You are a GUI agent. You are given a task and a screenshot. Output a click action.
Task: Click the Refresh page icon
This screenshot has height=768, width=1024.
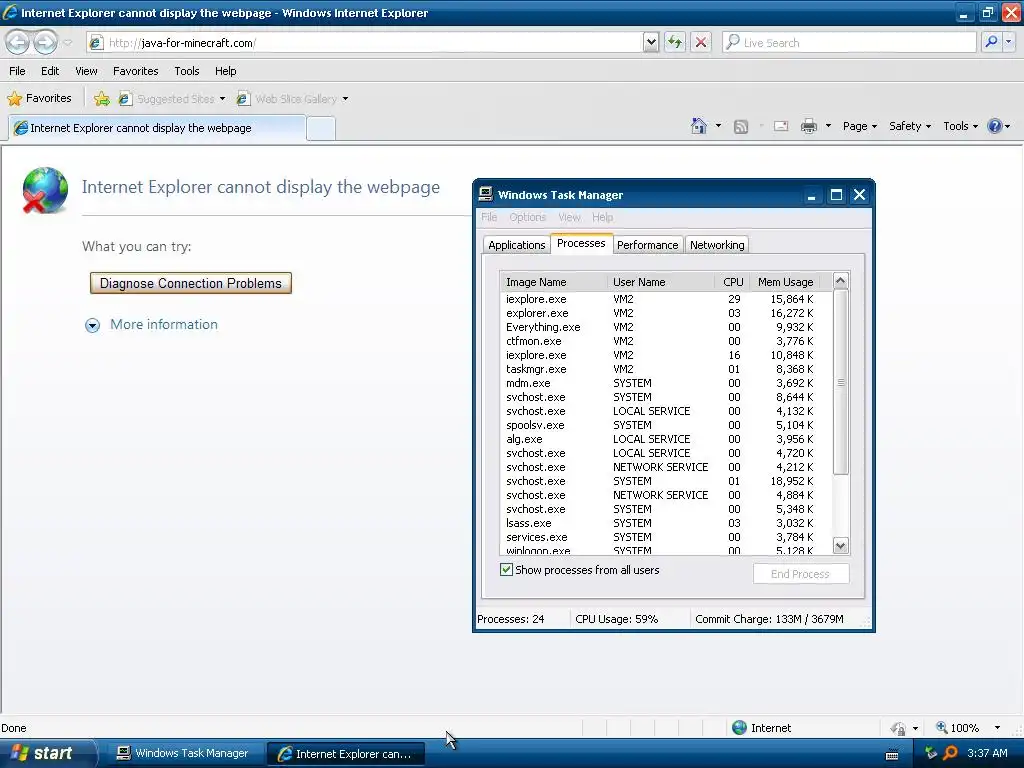tap(675, 42)
